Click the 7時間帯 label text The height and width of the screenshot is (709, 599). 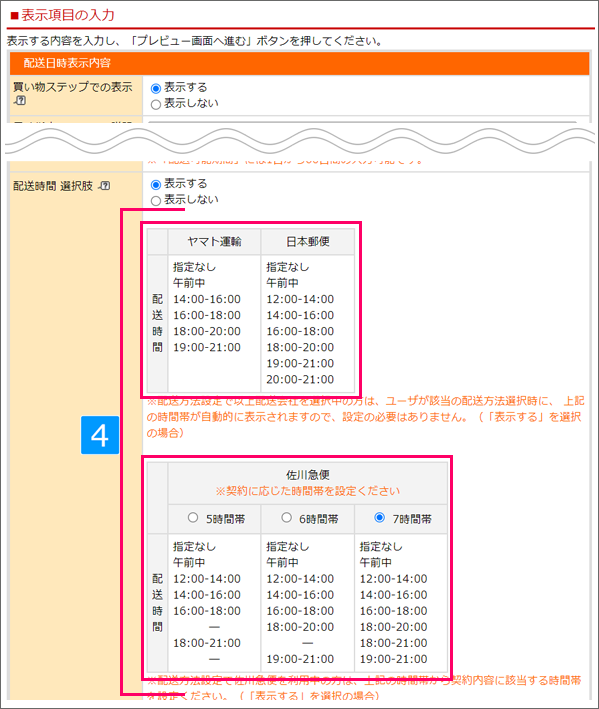412,519
